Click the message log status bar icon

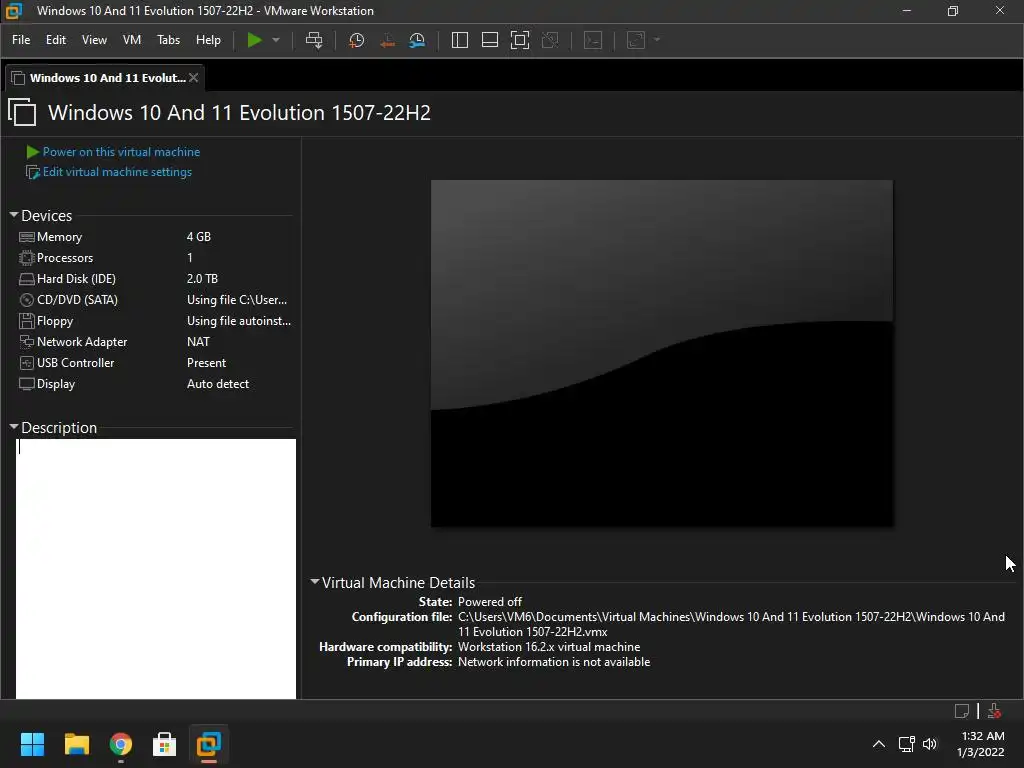[962, 711]
